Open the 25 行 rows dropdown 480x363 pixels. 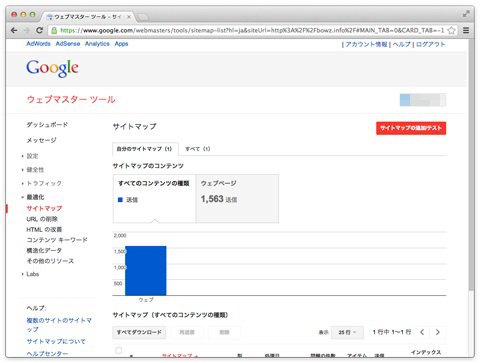(347, 332)
